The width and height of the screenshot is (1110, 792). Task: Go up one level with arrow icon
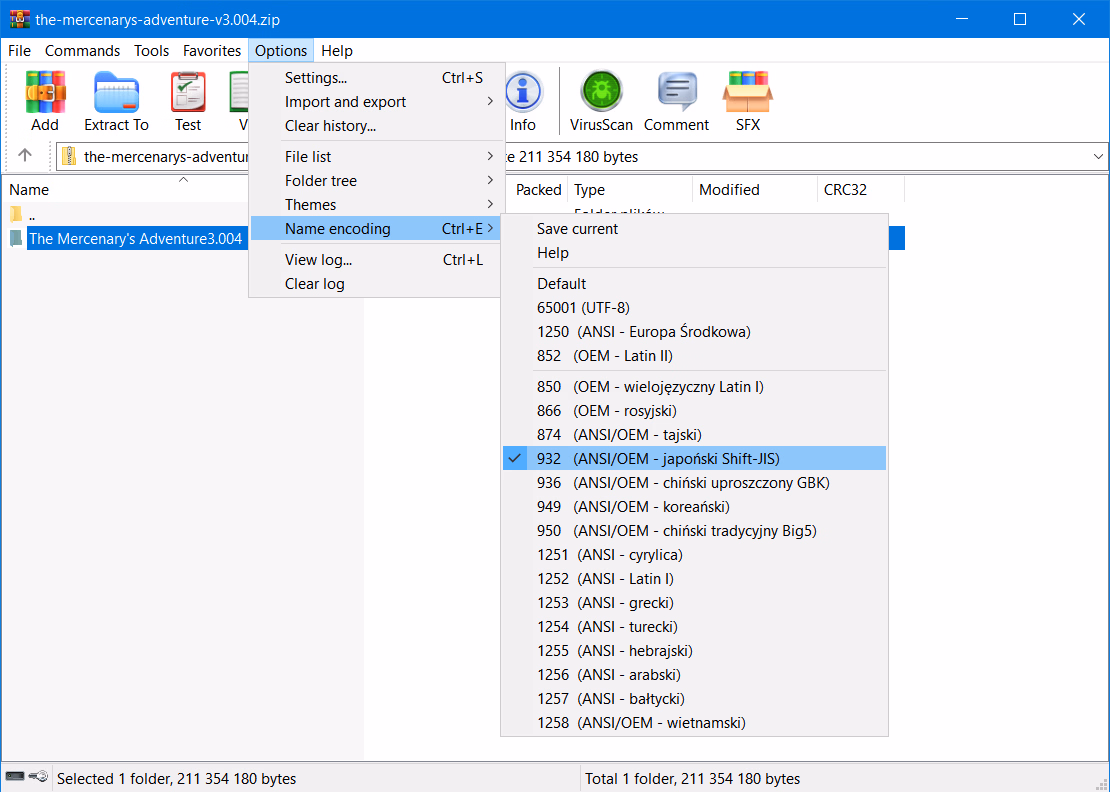(25, 155)
